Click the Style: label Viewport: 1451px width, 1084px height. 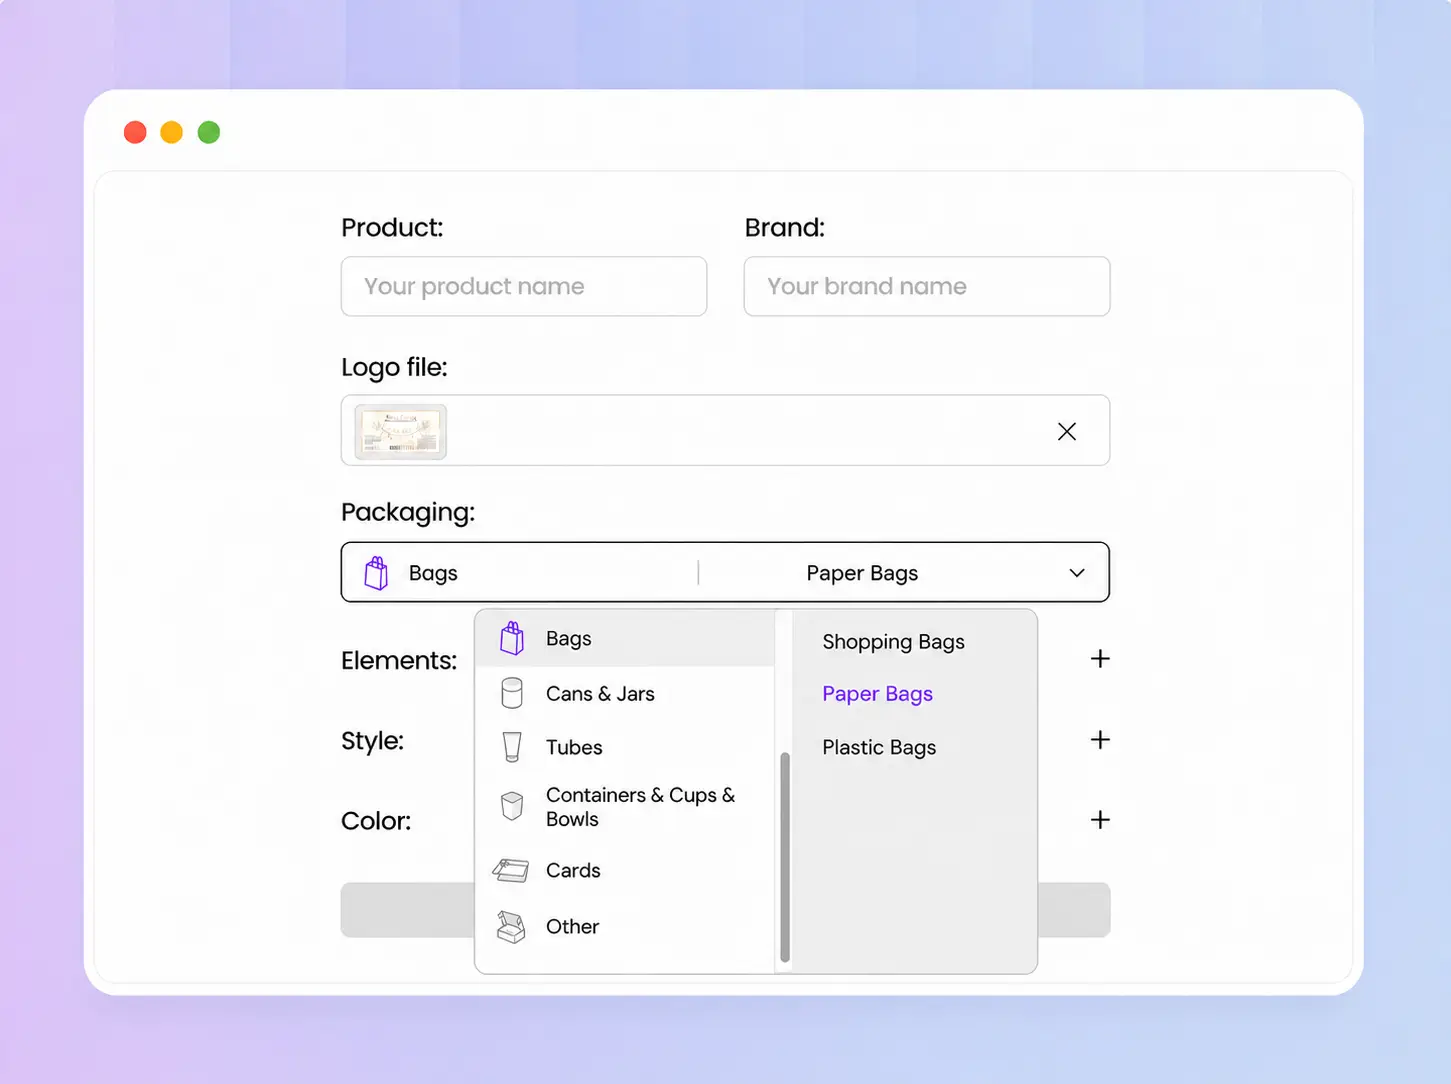[372, 741]
